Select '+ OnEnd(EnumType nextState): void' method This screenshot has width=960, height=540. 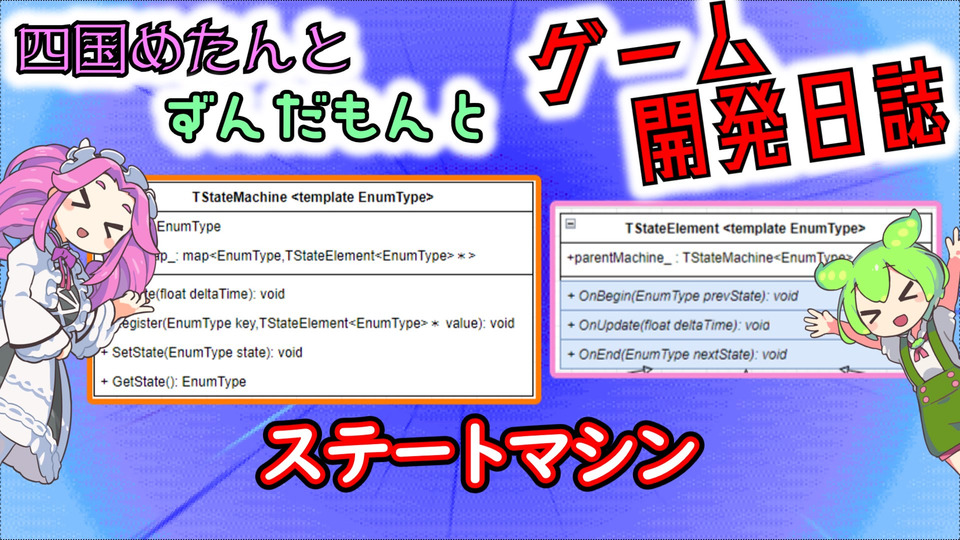coord(677,354)
